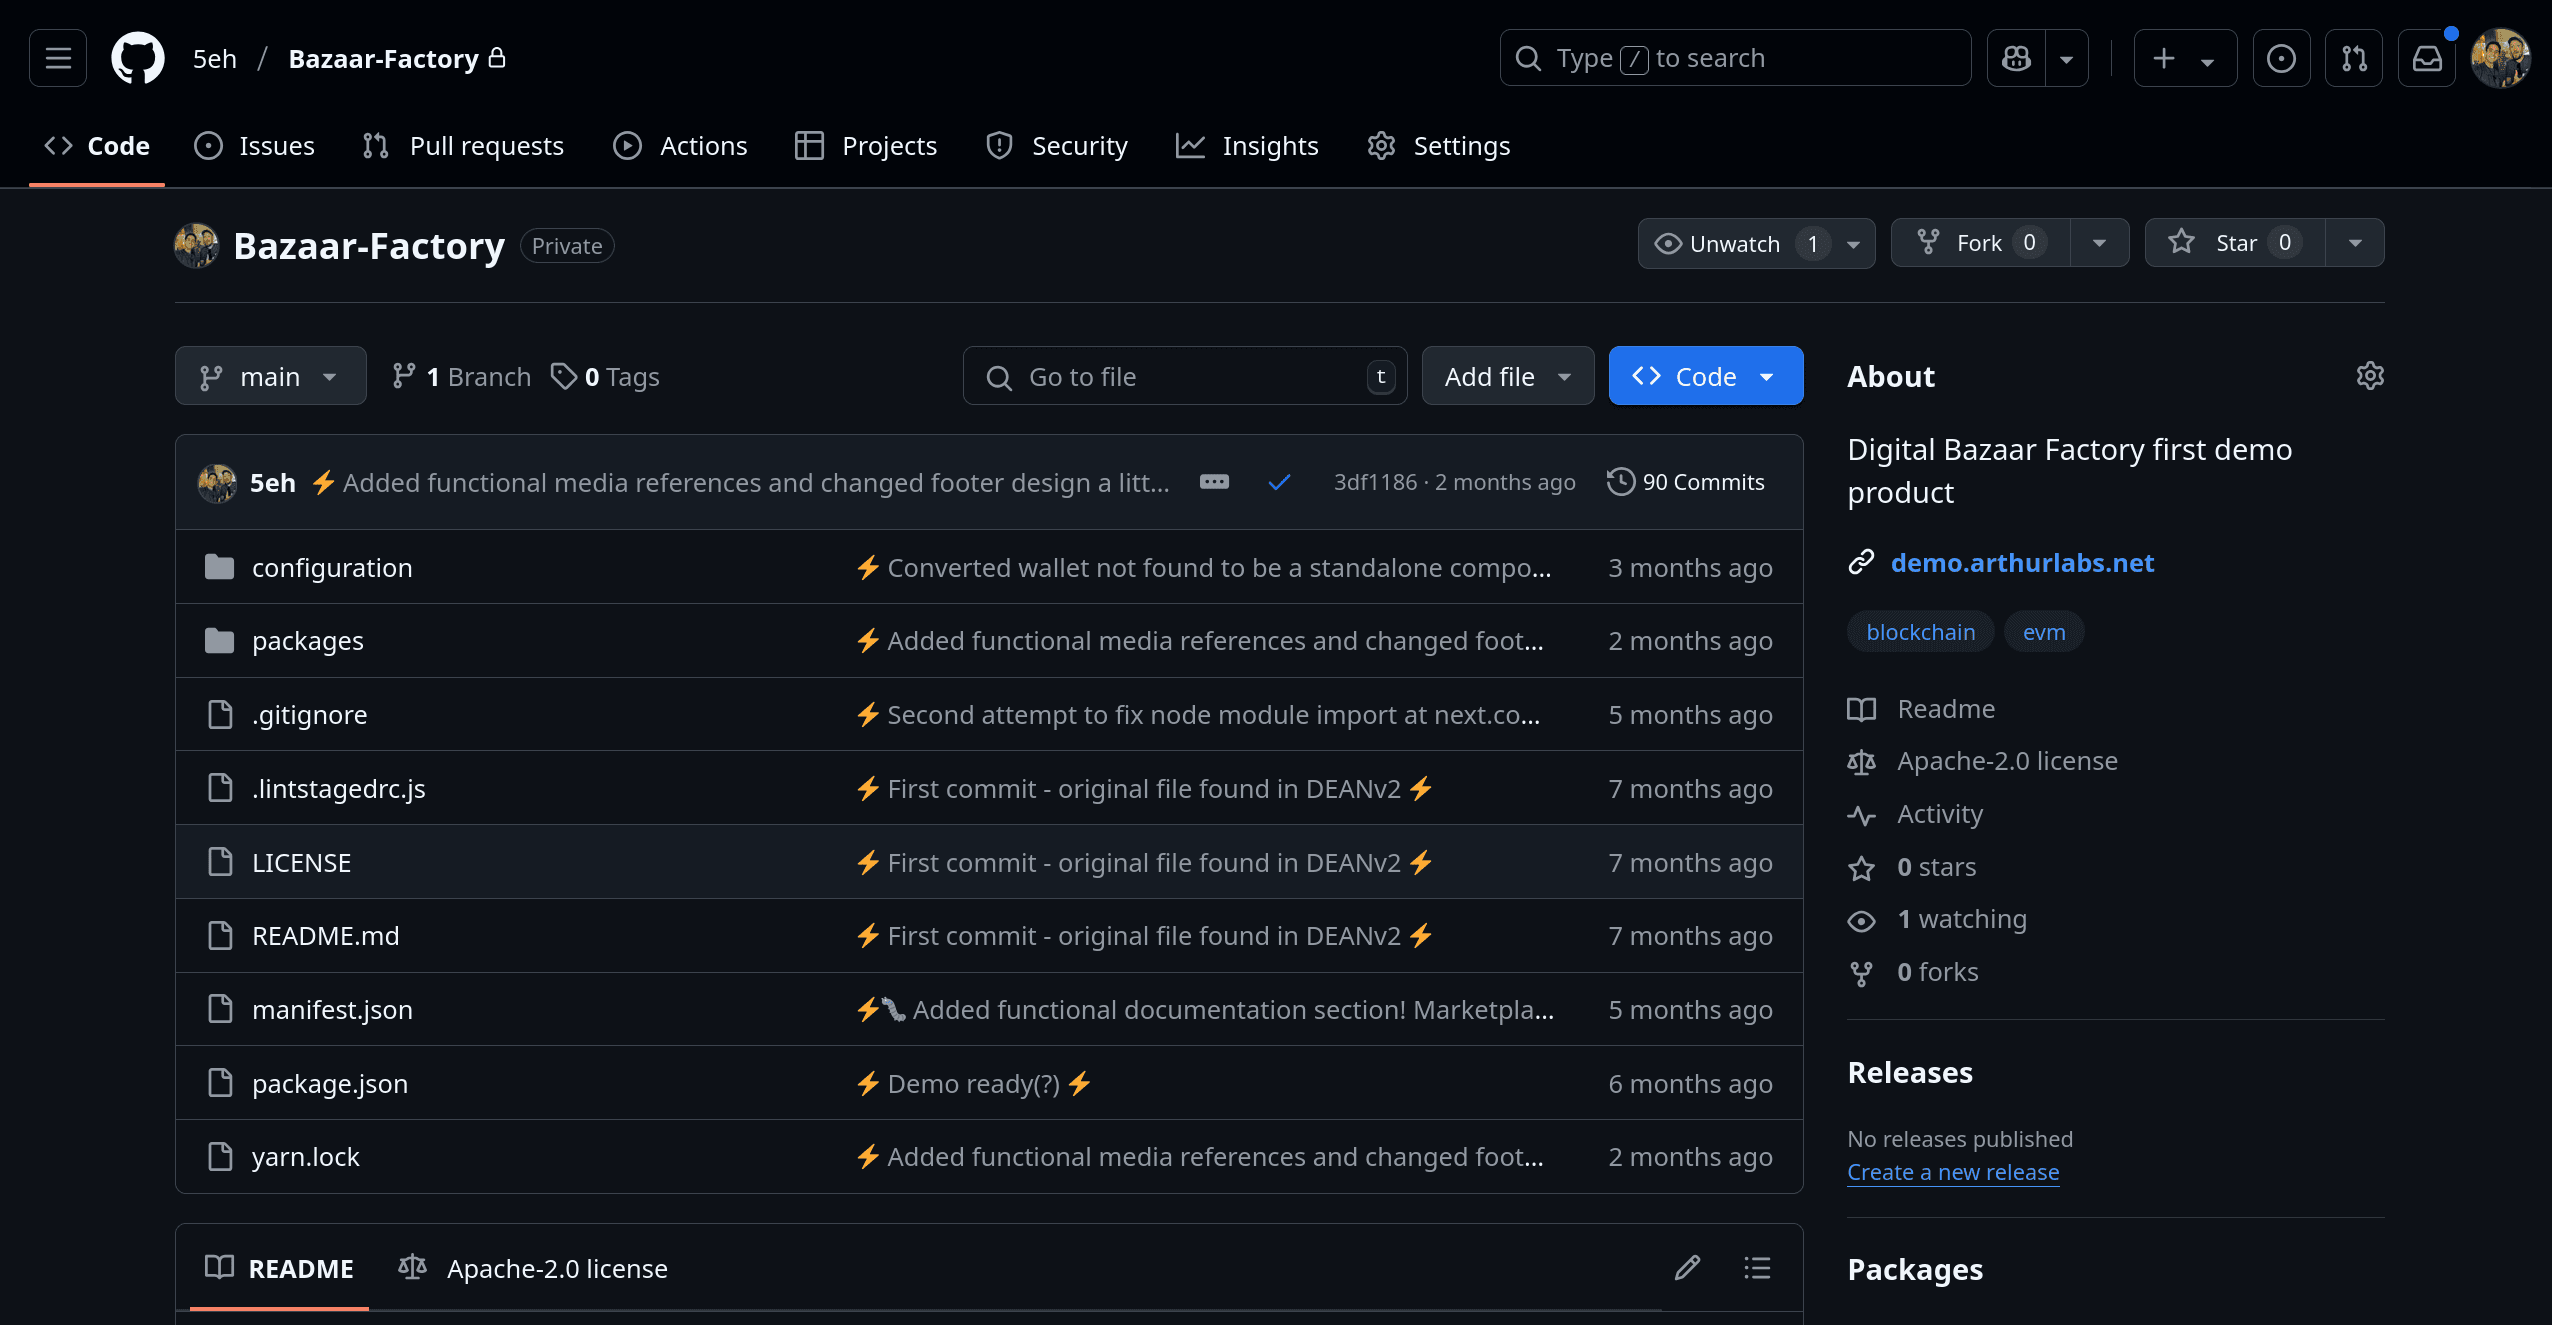Switch to the Insights tab
Screen dimensions: 2552x1325
(1248, 146)
